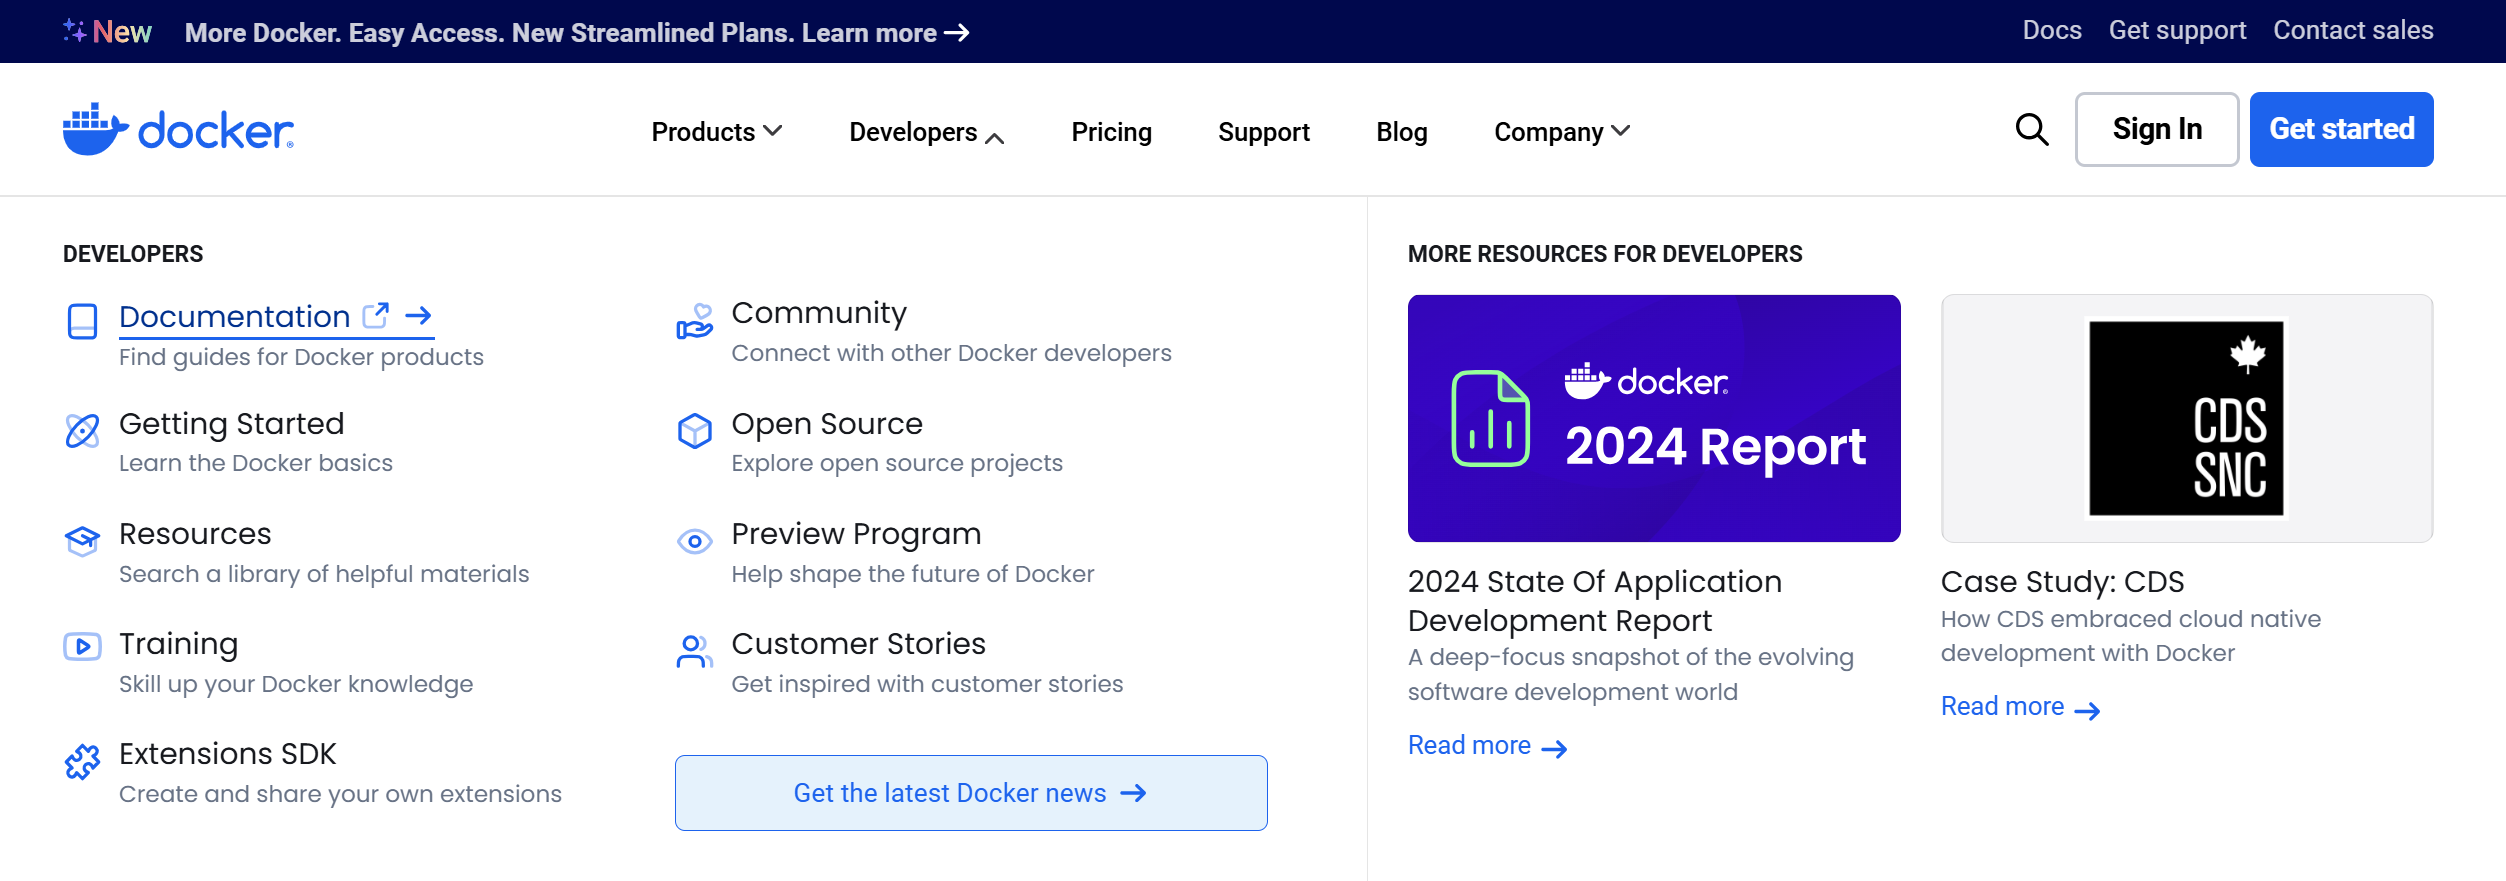Click the Open Source cube icon
The image size is (2506, 881).
coord(695,431)
